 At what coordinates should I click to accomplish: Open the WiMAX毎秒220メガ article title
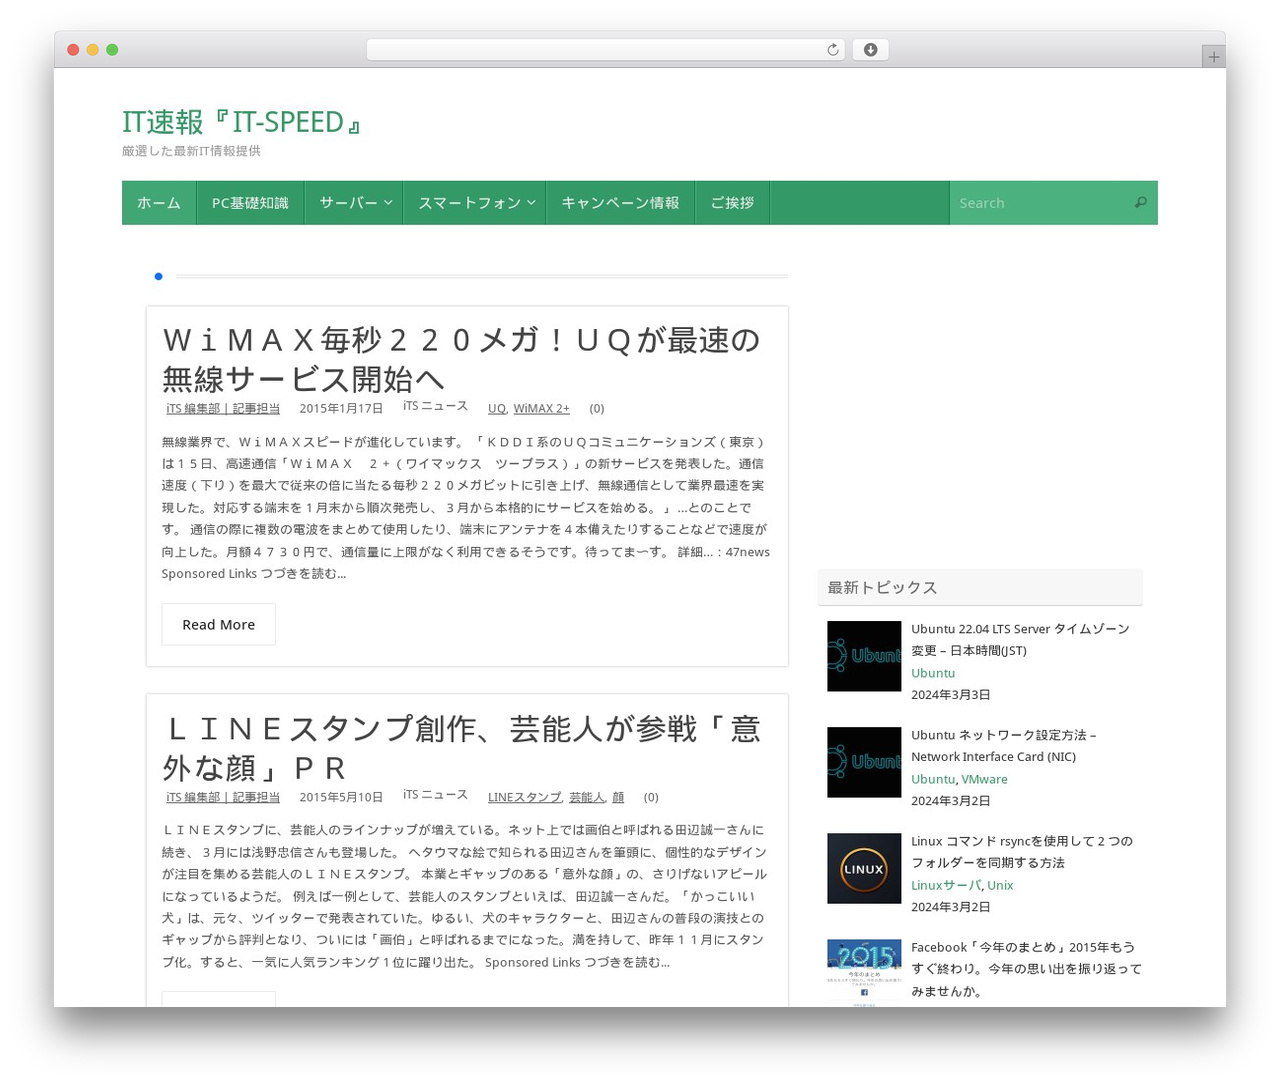461,359
